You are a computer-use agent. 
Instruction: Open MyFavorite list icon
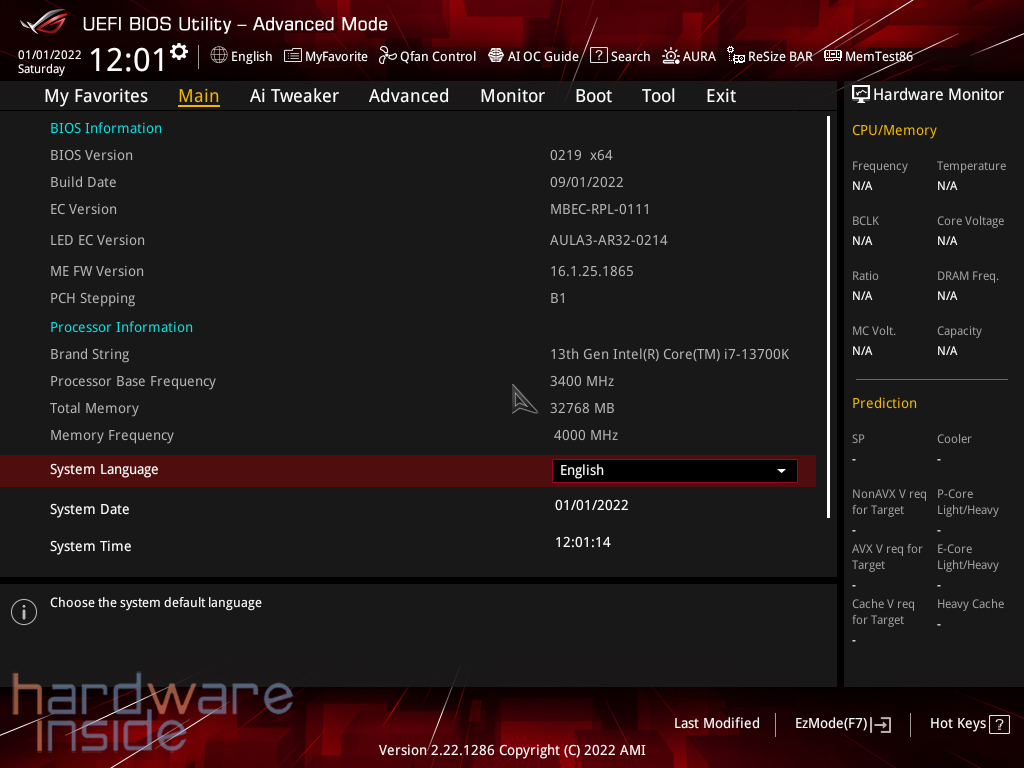coord(293,56)
